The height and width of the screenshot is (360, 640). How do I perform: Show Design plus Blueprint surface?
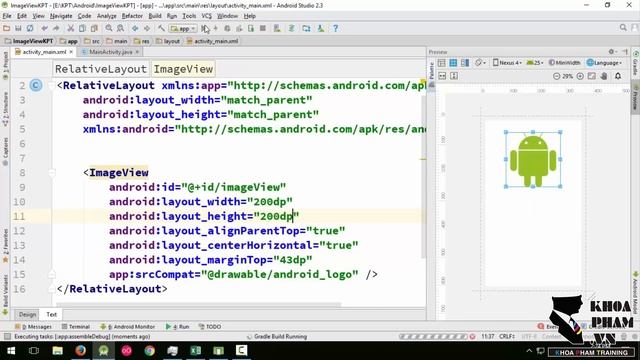[x=465, y=63]
